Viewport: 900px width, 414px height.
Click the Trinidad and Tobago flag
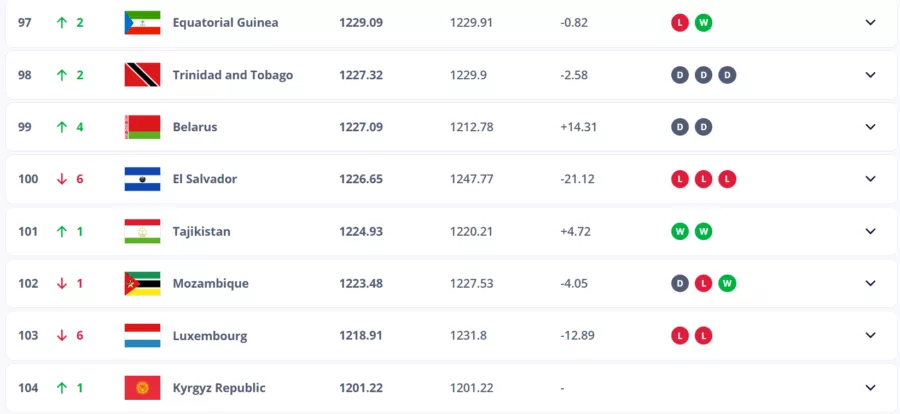142,75
